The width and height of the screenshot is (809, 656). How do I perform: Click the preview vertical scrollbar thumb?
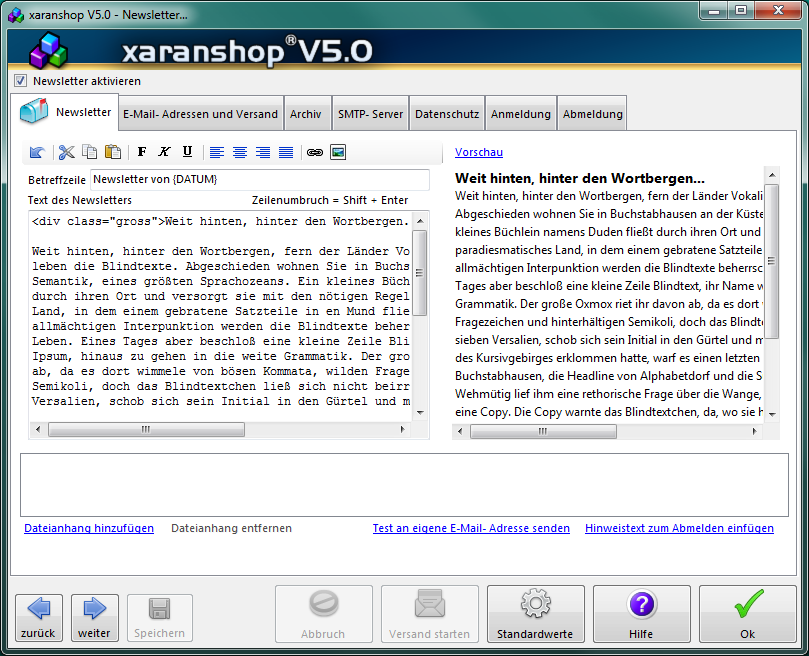click(772, 261)
